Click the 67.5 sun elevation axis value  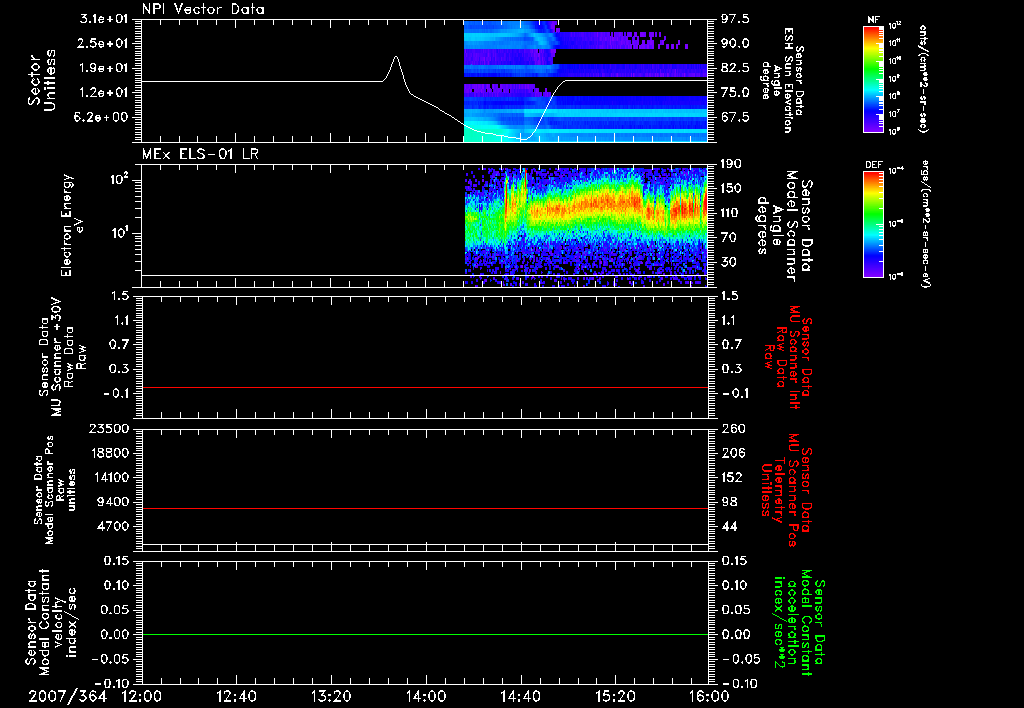point(735,118)
